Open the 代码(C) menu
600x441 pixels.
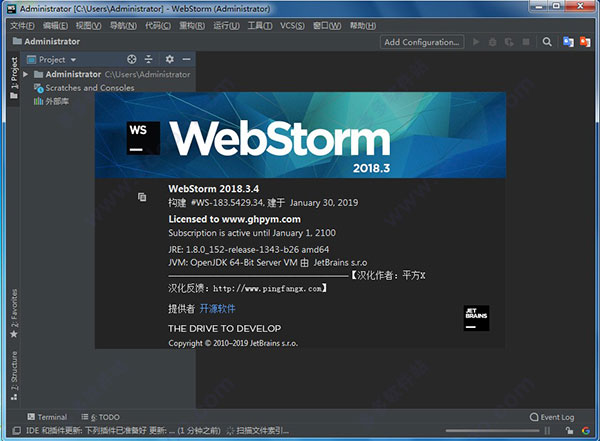[158, 26]
